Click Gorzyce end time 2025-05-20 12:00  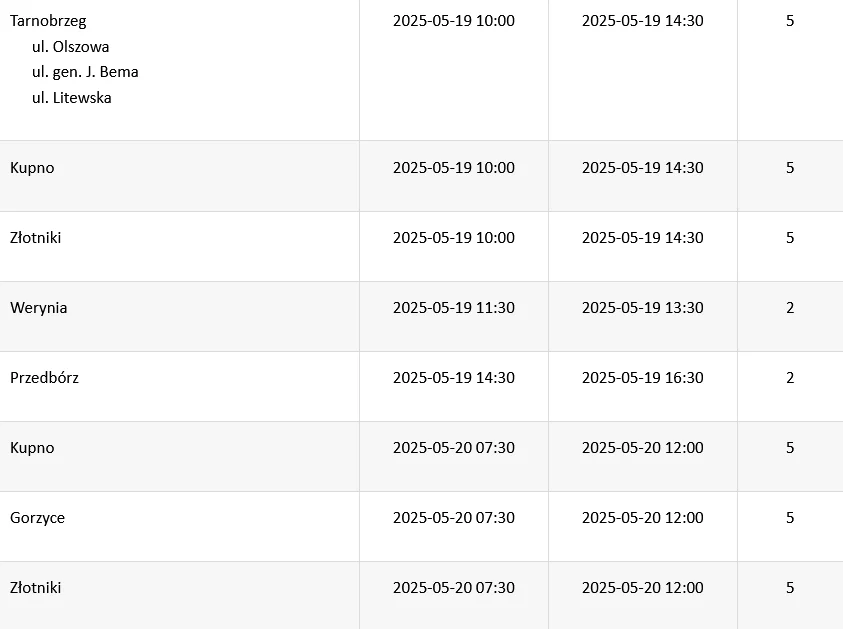(x=642, y=518)
